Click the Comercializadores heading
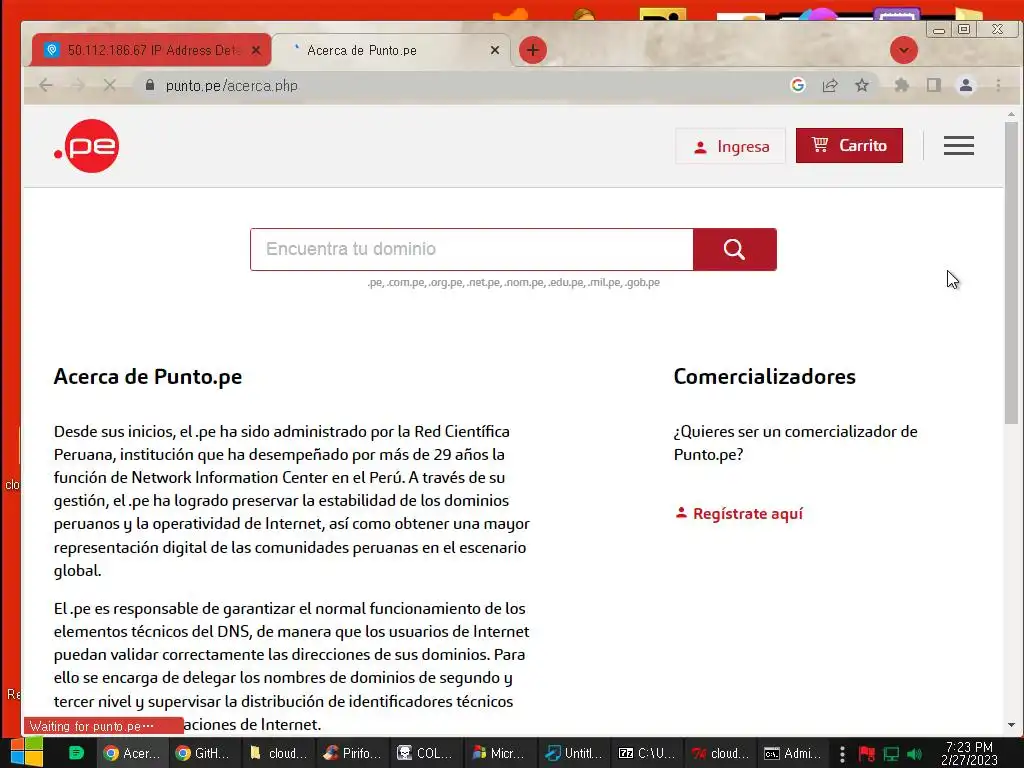The image size is (1024, 768). pyautogui.click(x=764, y=377)
